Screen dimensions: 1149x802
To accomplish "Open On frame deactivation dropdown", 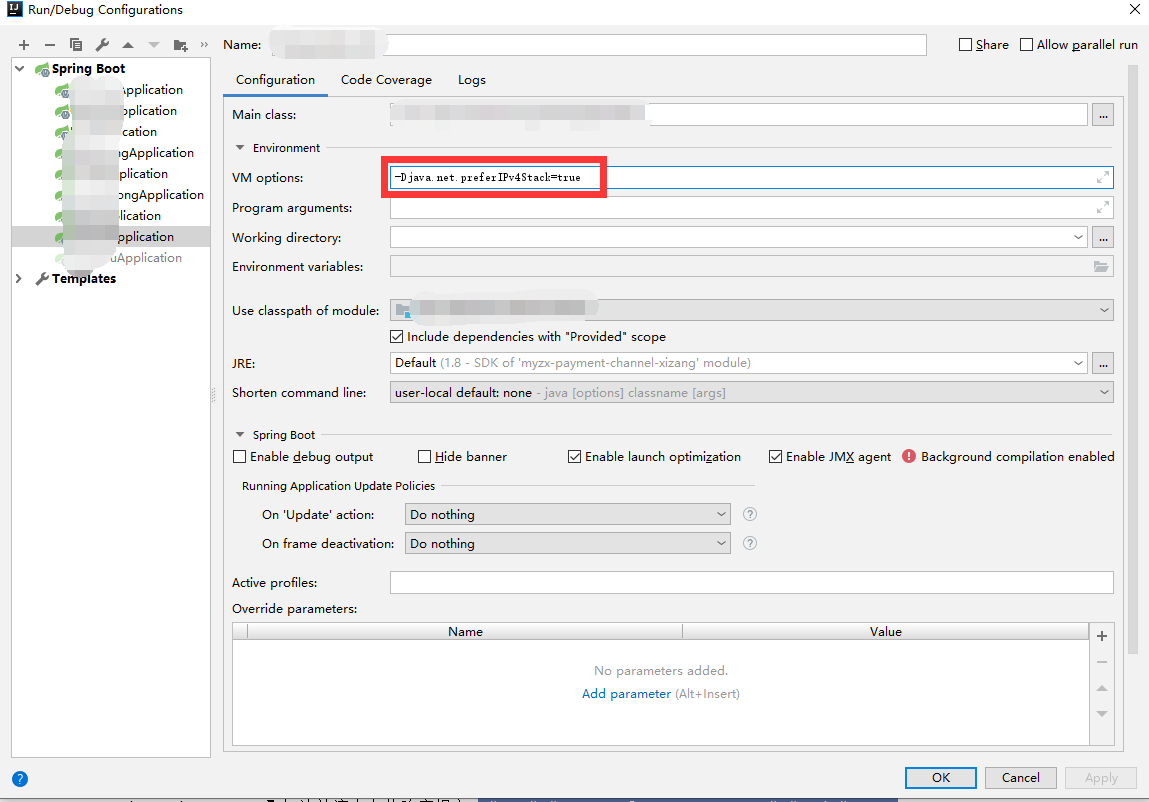I will click(721, 543).
